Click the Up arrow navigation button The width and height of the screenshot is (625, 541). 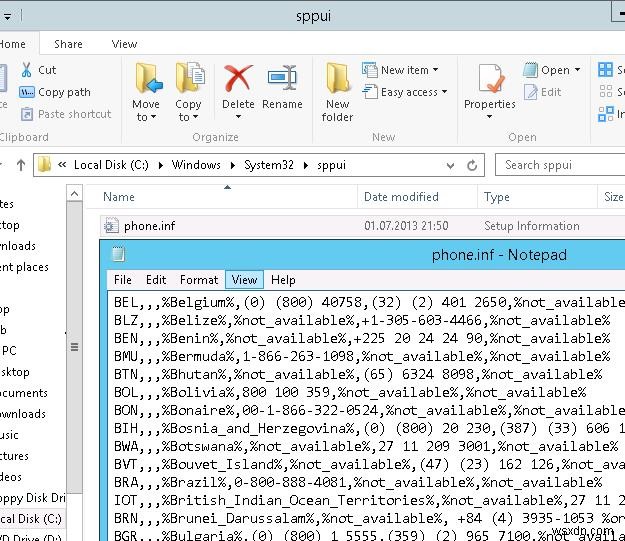pos(21,165)
